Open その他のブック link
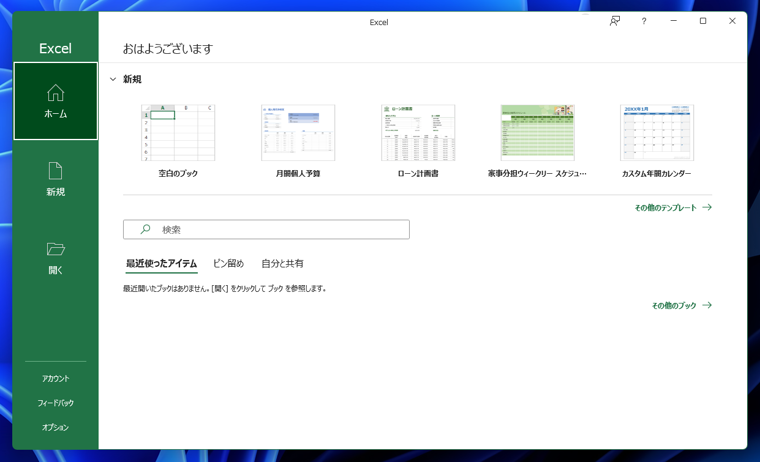The width and height of the screenshot is (760, 462). click(681, 305)
